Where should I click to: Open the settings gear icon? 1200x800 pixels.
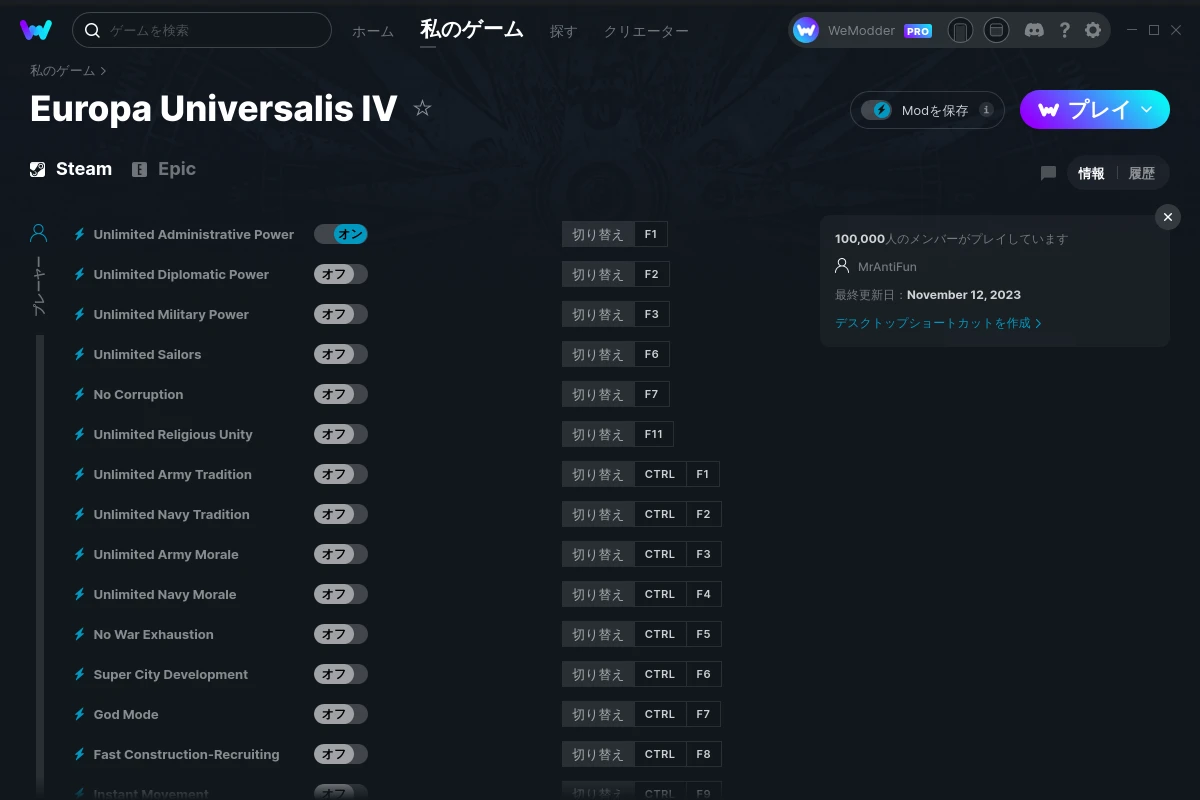1093,30
